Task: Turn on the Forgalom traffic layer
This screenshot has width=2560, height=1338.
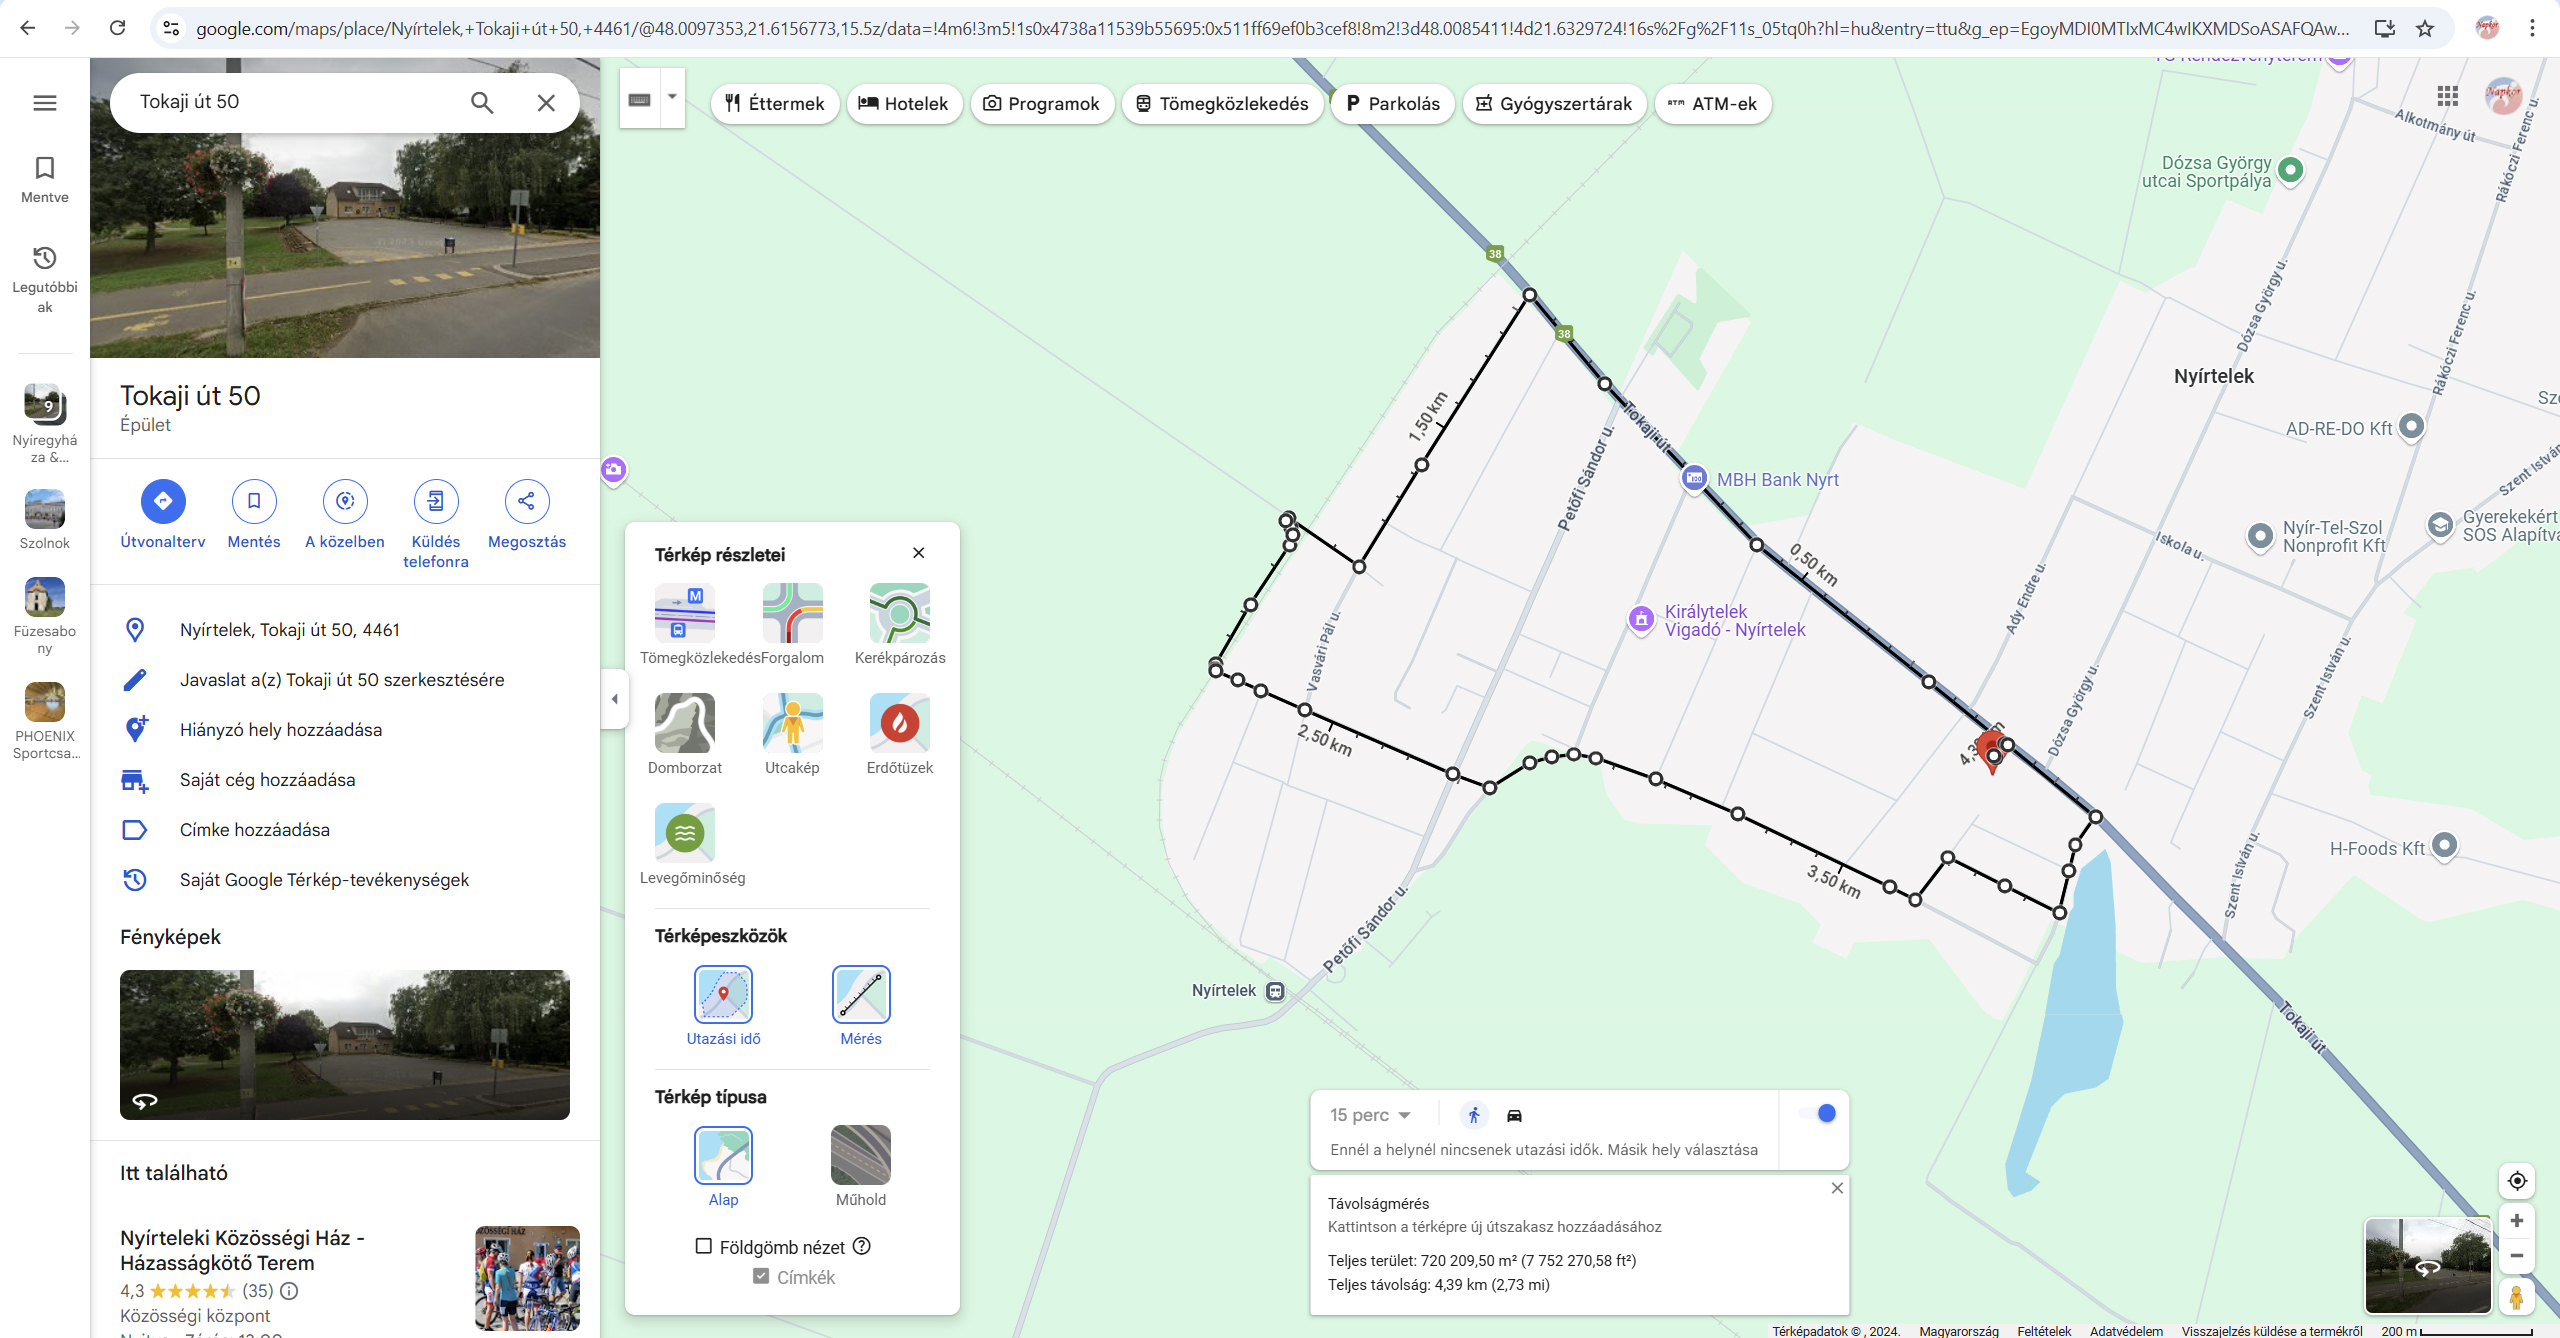Action: click(792, 613)
